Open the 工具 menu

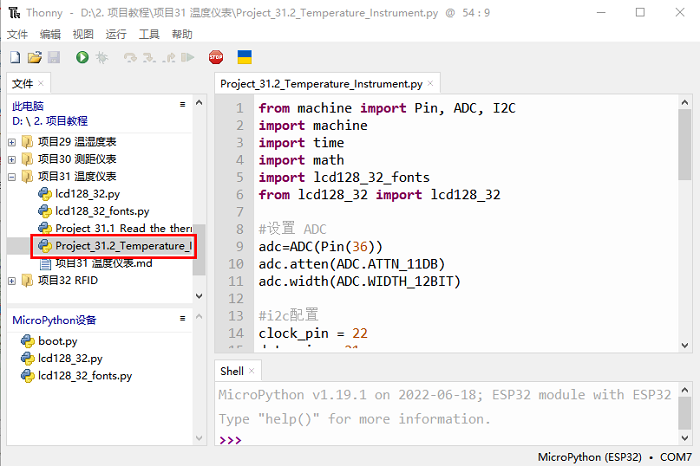tap(149, 34)
